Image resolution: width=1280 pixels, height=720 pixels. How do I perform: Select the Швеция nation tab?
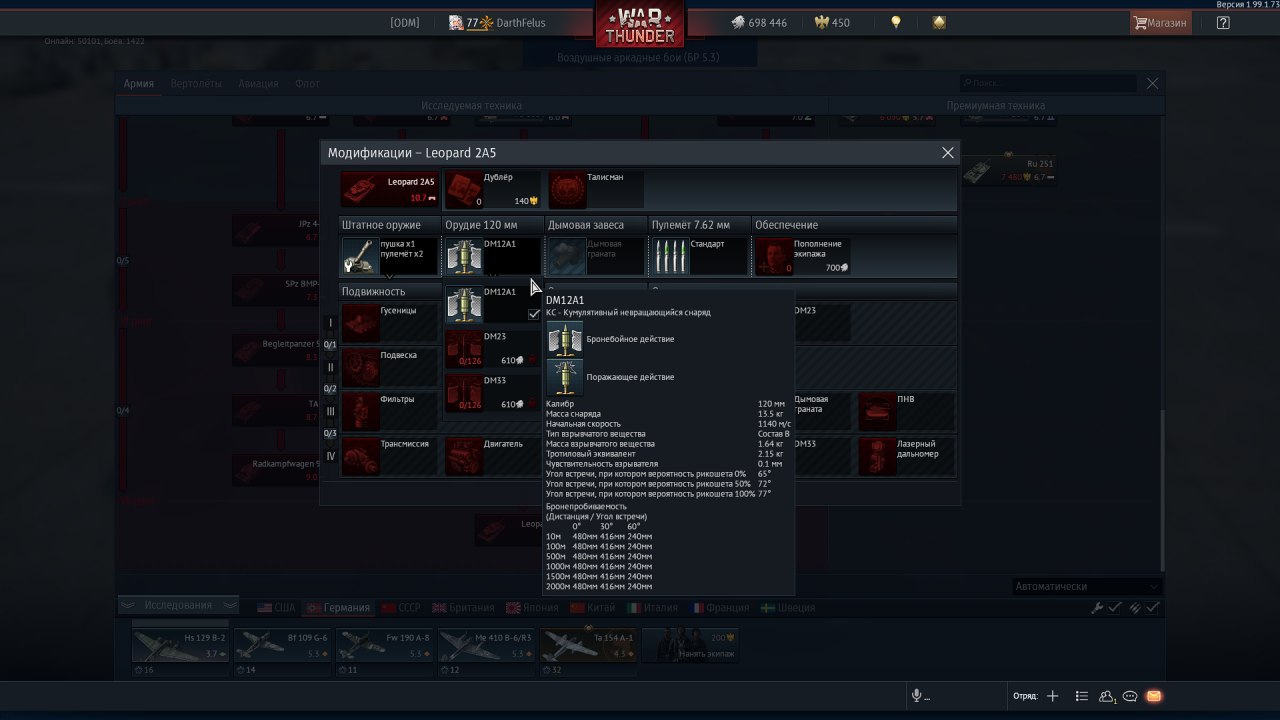(788, 607)
